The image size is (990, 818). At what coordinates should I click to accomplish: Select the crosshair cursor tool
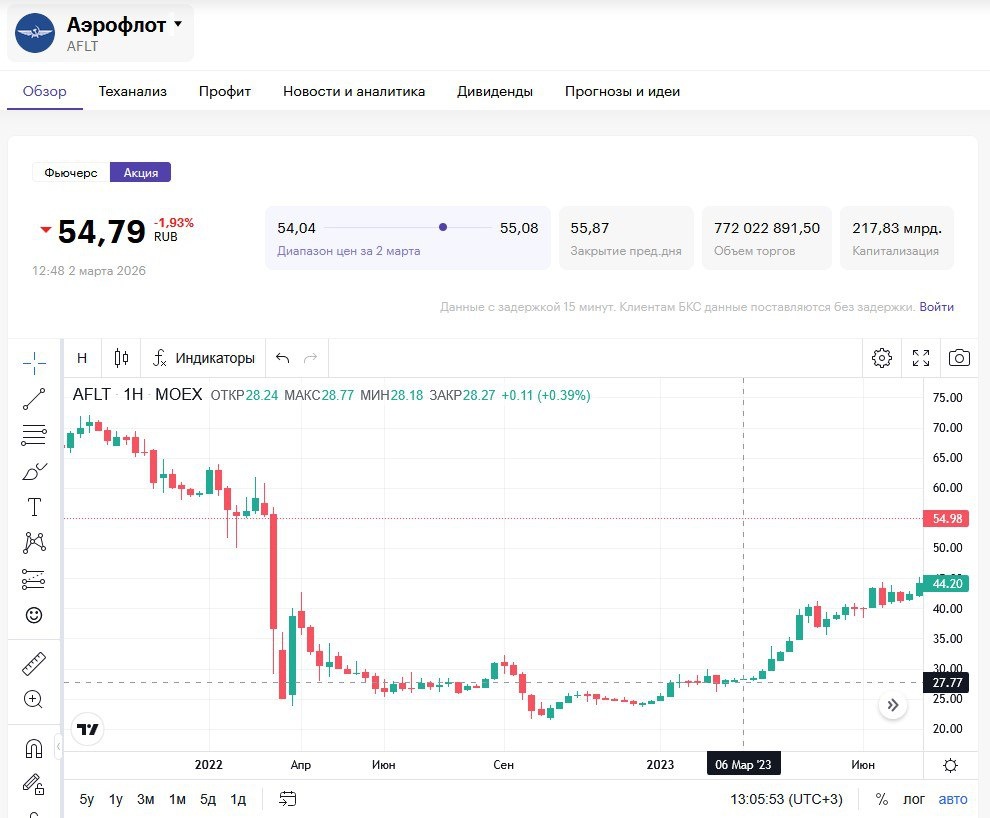pyautogui.click(x=34, y=362)
